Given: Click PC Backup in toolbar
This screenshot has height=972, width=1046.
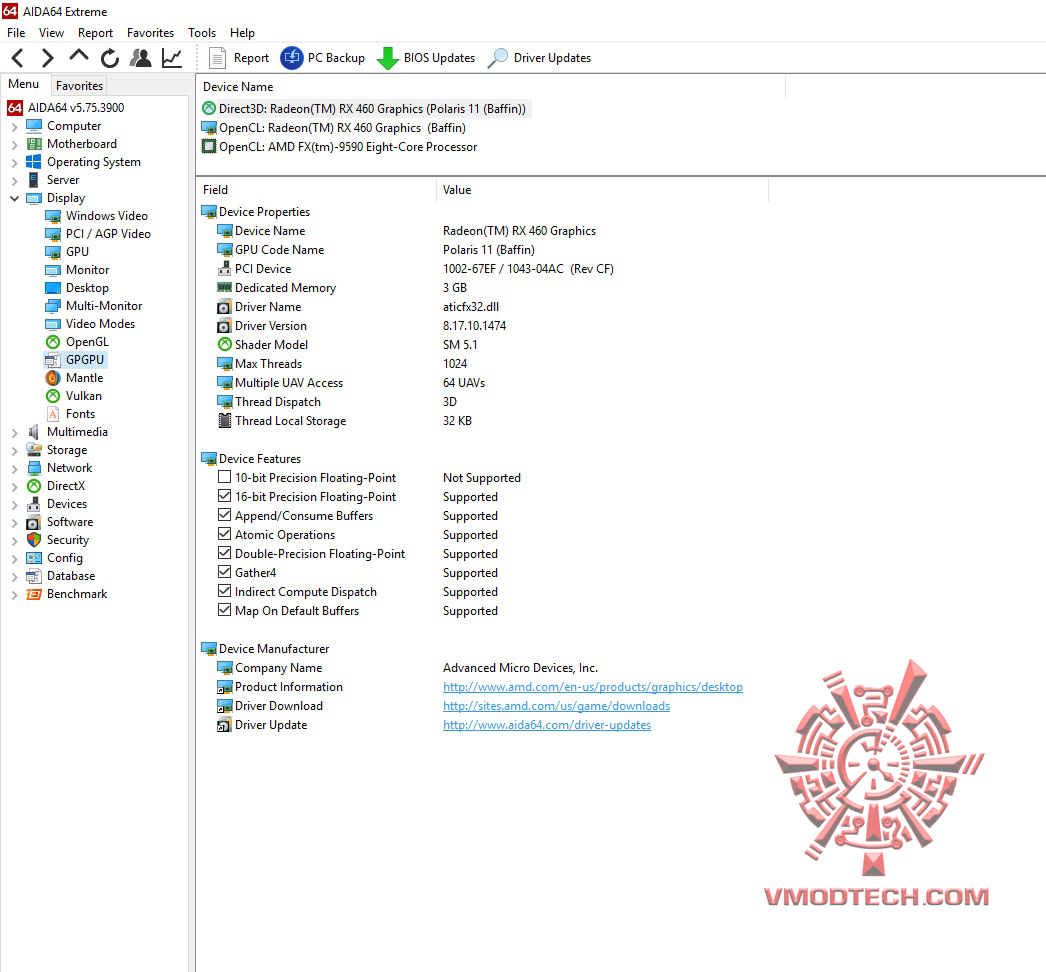Looking at the screenshot, I should (x=323, y=58).
